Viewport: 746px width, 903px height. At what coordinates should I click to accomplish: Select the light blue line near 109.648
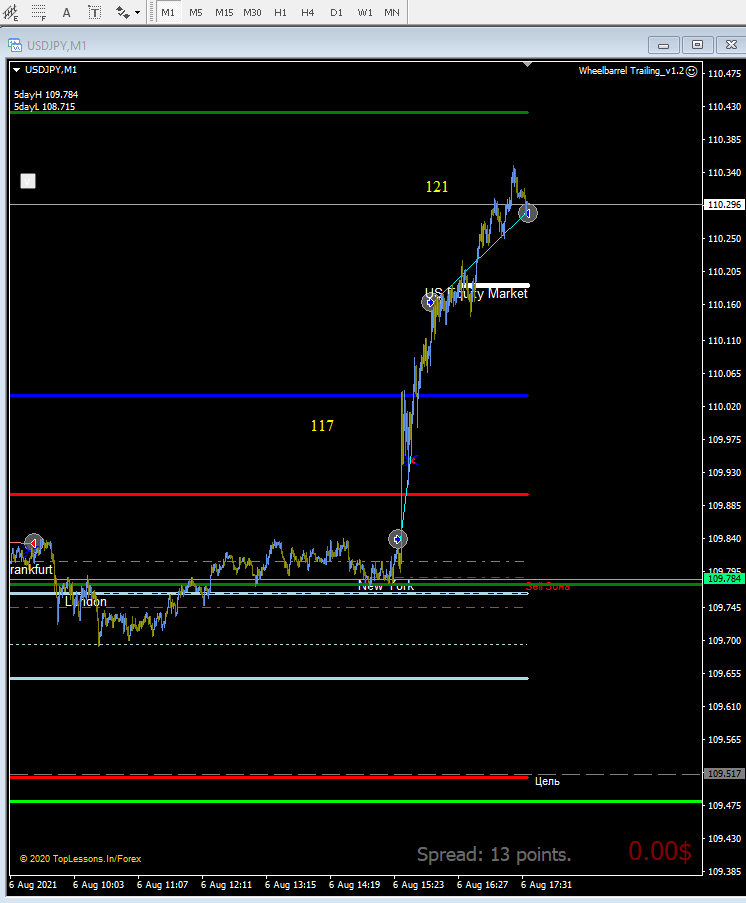pyautogui.click(x=269, y=678)
